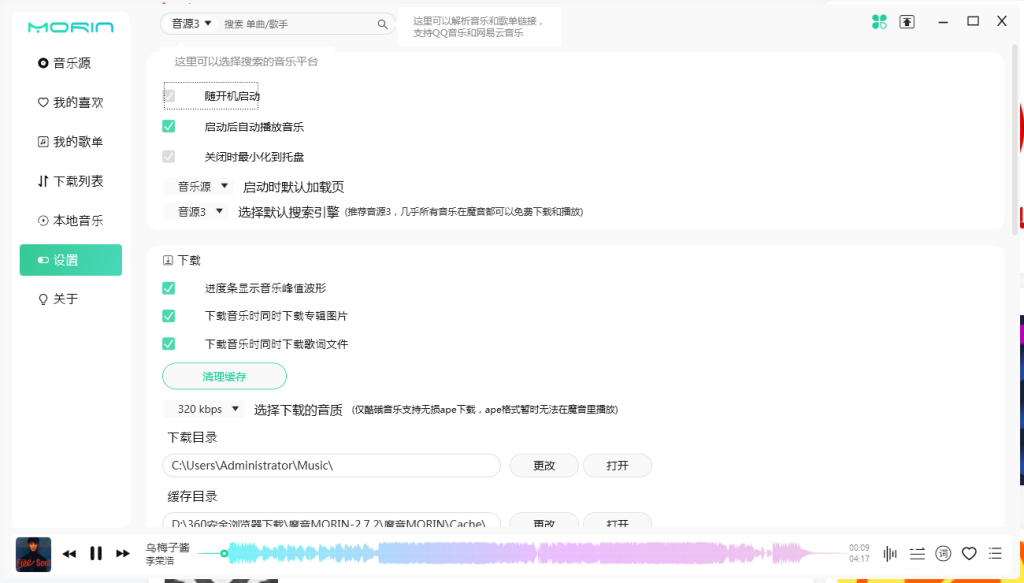Toggle the lyrics 词 icon in player bar
The height and width of the screenshot is (583, 1024).
941,553
